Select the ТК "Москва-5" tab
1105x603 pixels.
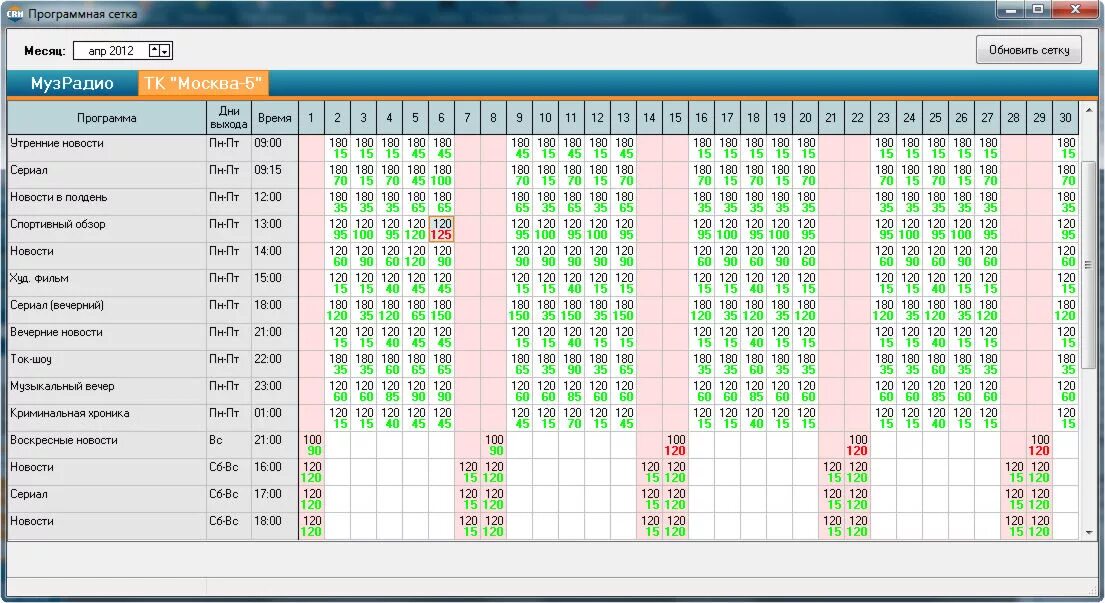[x=204, y=83]
